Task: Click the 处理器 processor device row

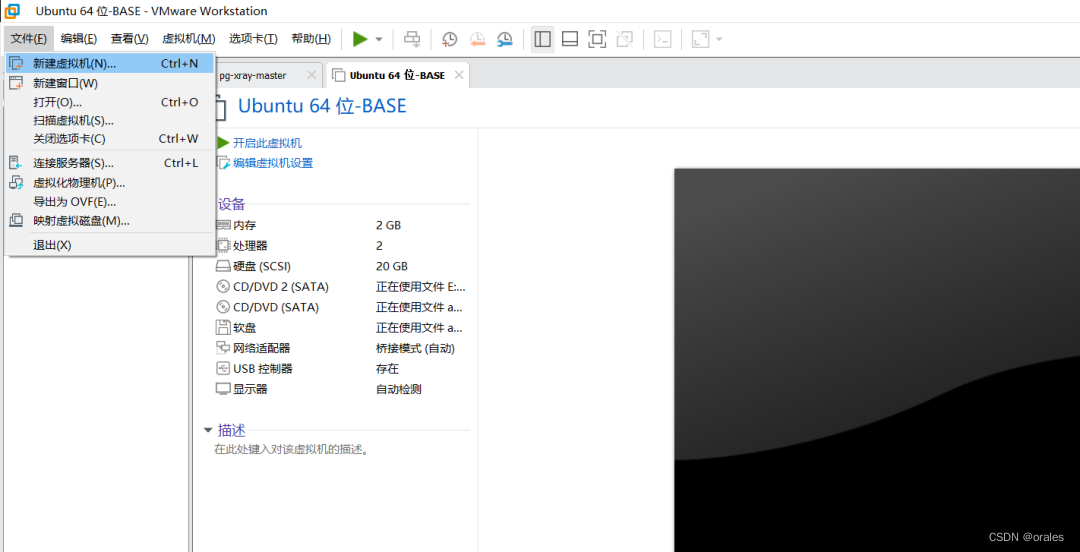Action: pos(342,245)
